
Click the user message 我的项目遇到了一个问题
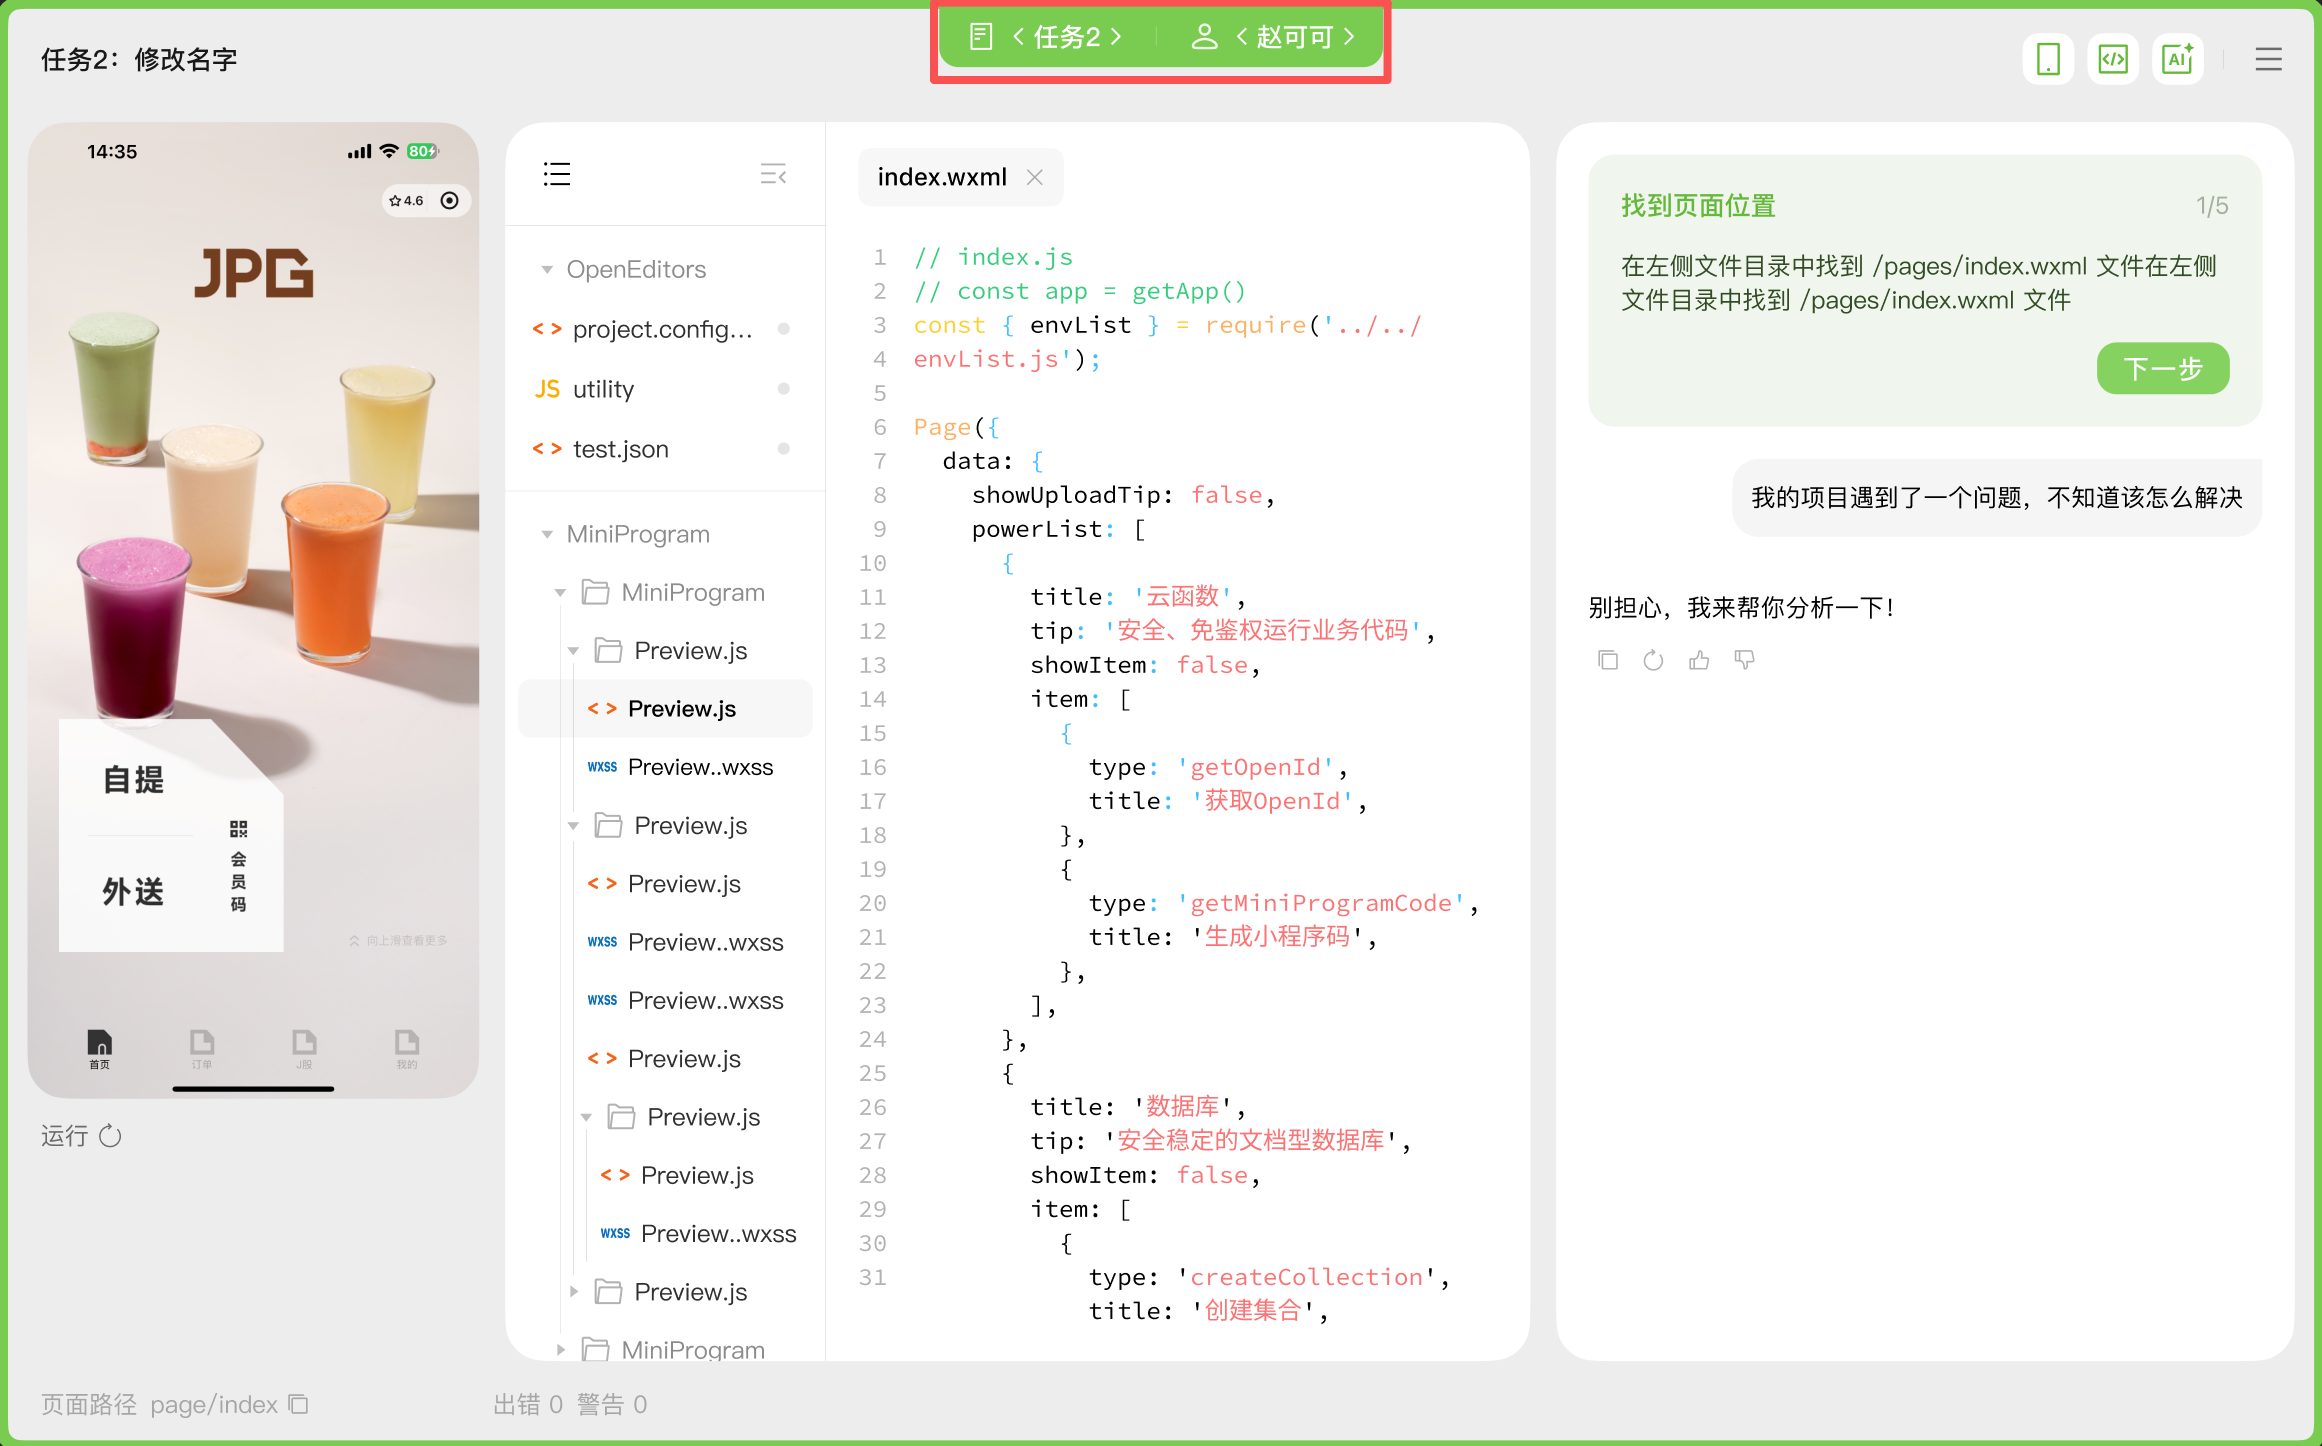pos(1997,498)
